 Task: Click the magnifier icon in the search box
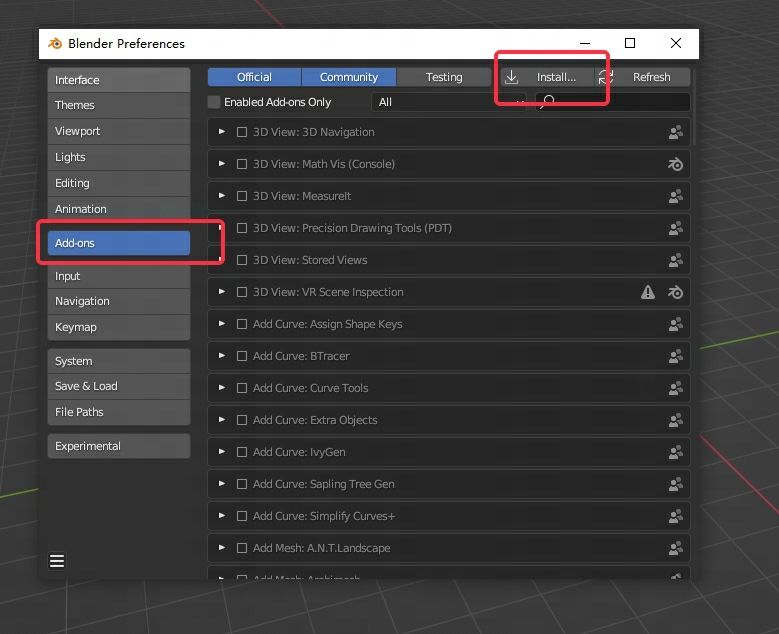(x=549, y=102)
